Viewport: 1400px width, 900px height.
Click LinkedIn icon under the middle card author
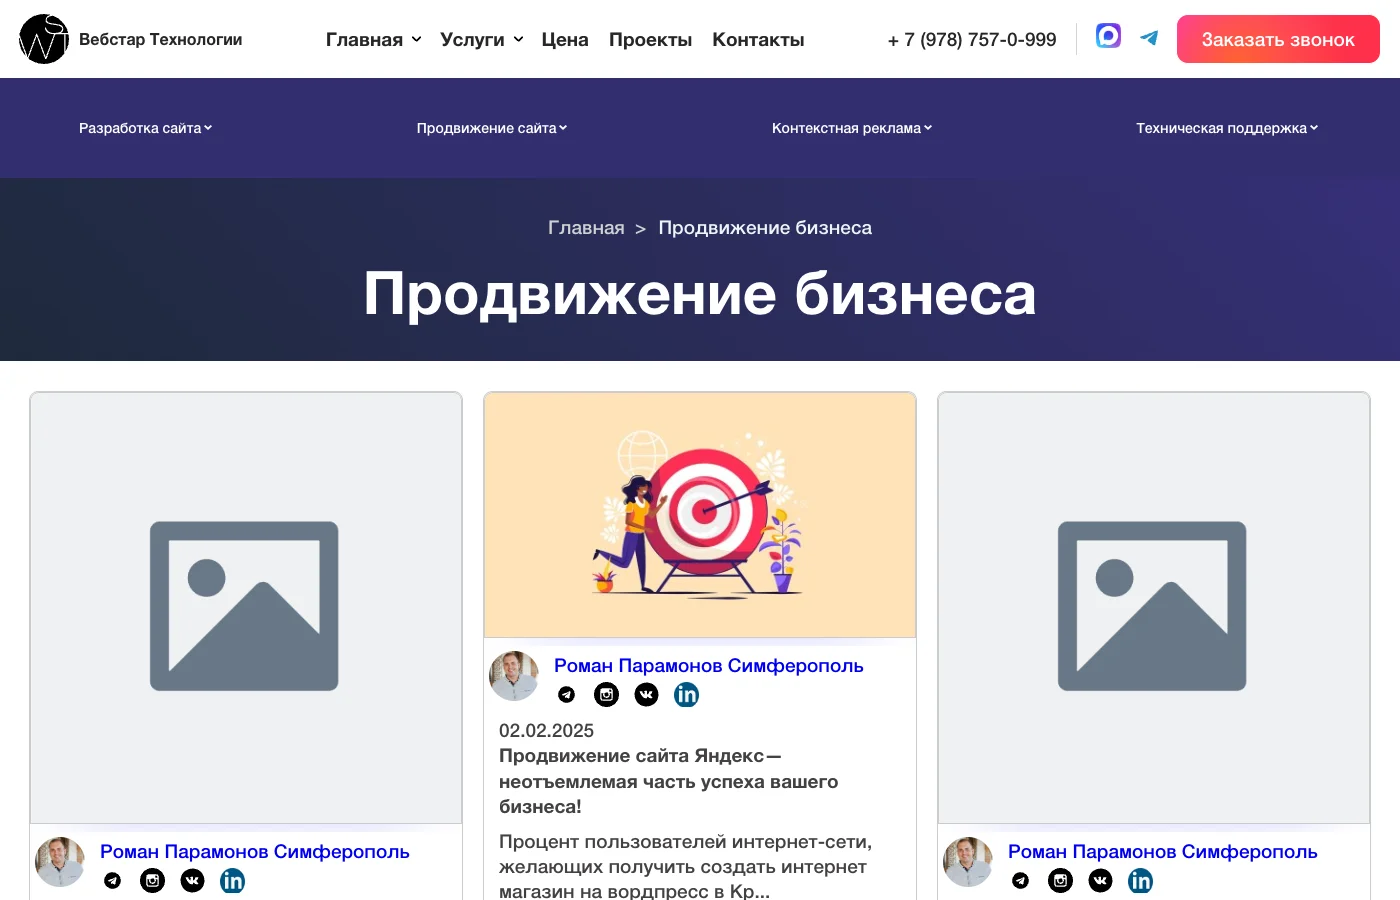point(686,695)
